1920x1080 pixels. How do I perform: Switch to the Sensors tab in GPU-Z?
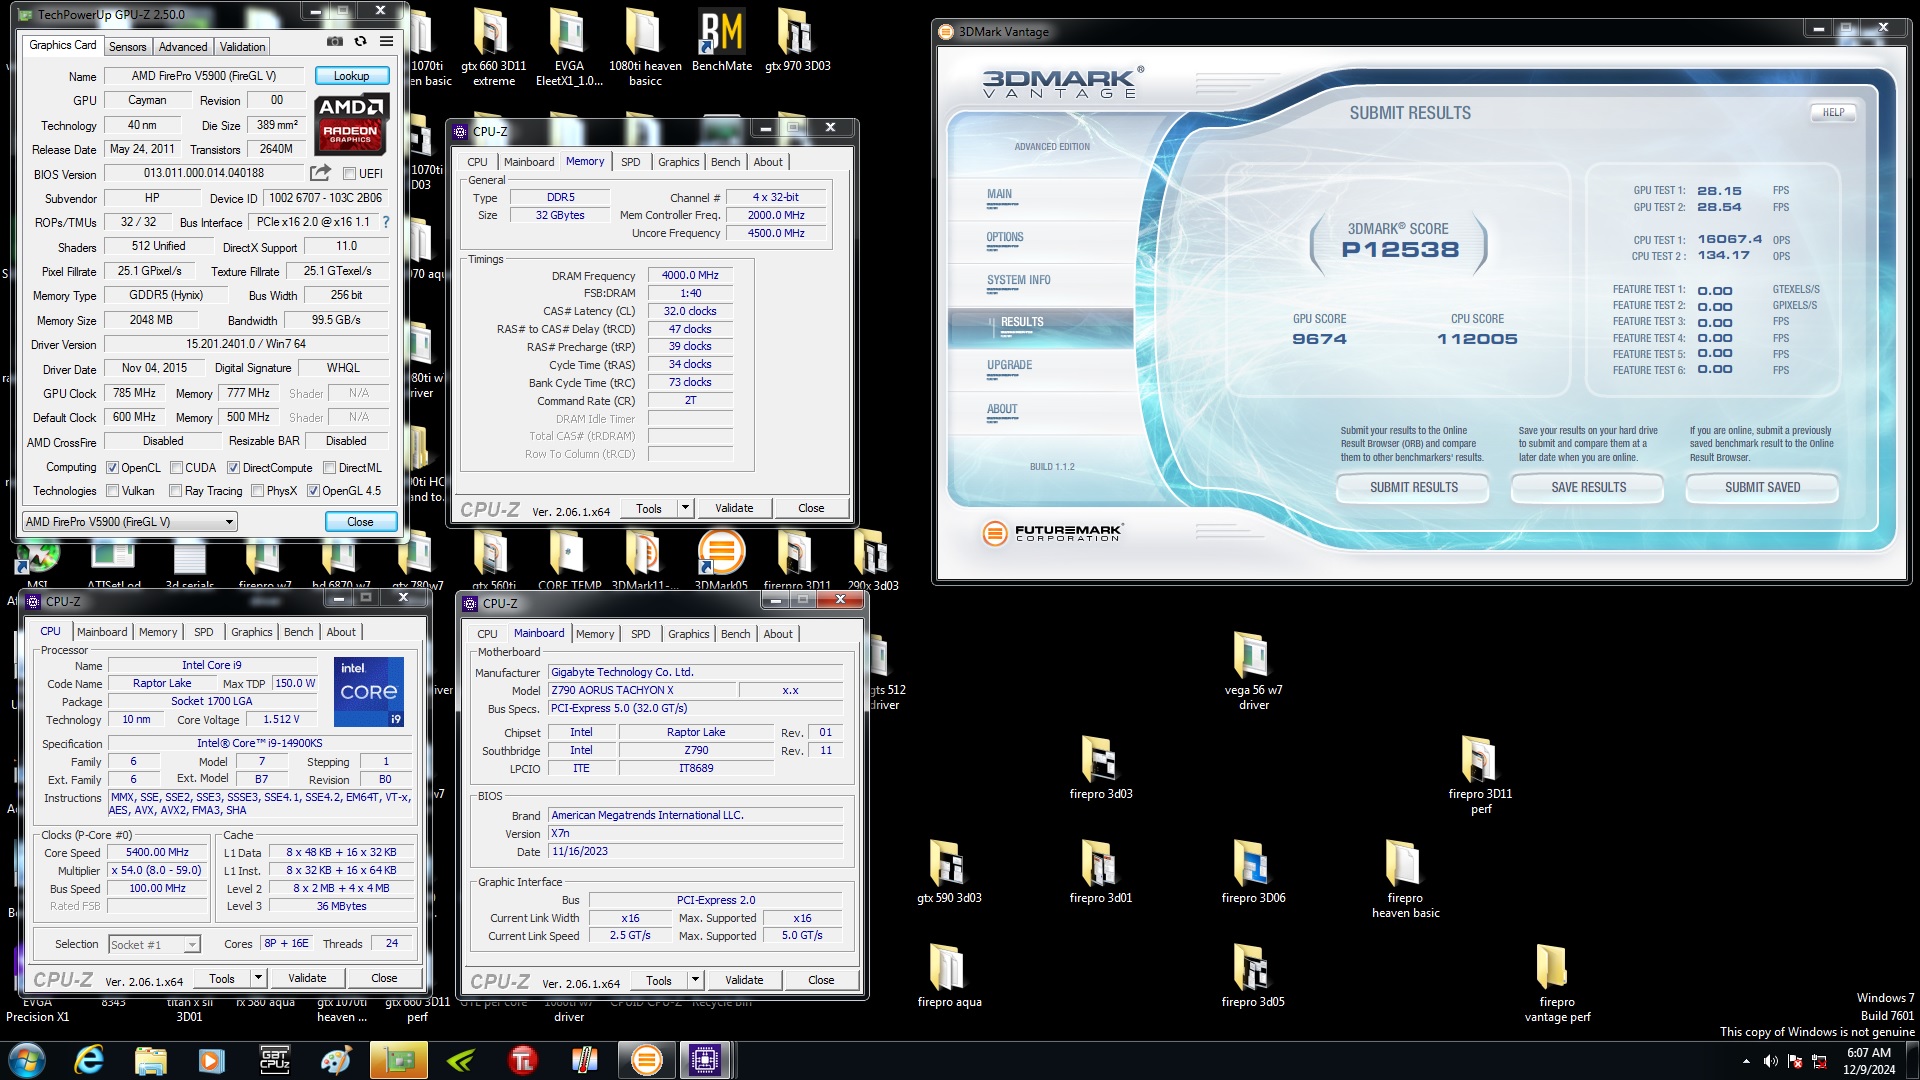[x=127, y=46]
